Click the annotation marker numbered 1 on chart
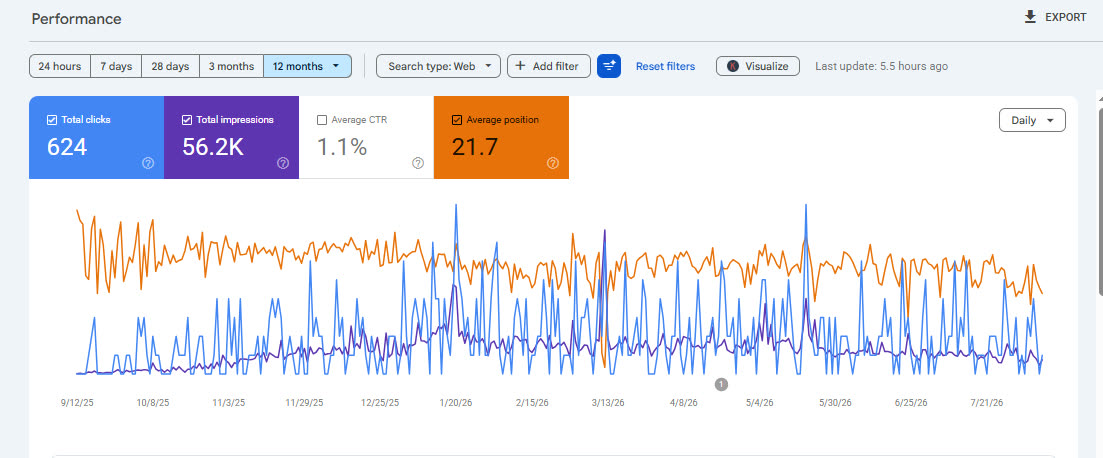Image resolution: width=1103 pixels, height=458 pixels. click(x=721, y=384)
